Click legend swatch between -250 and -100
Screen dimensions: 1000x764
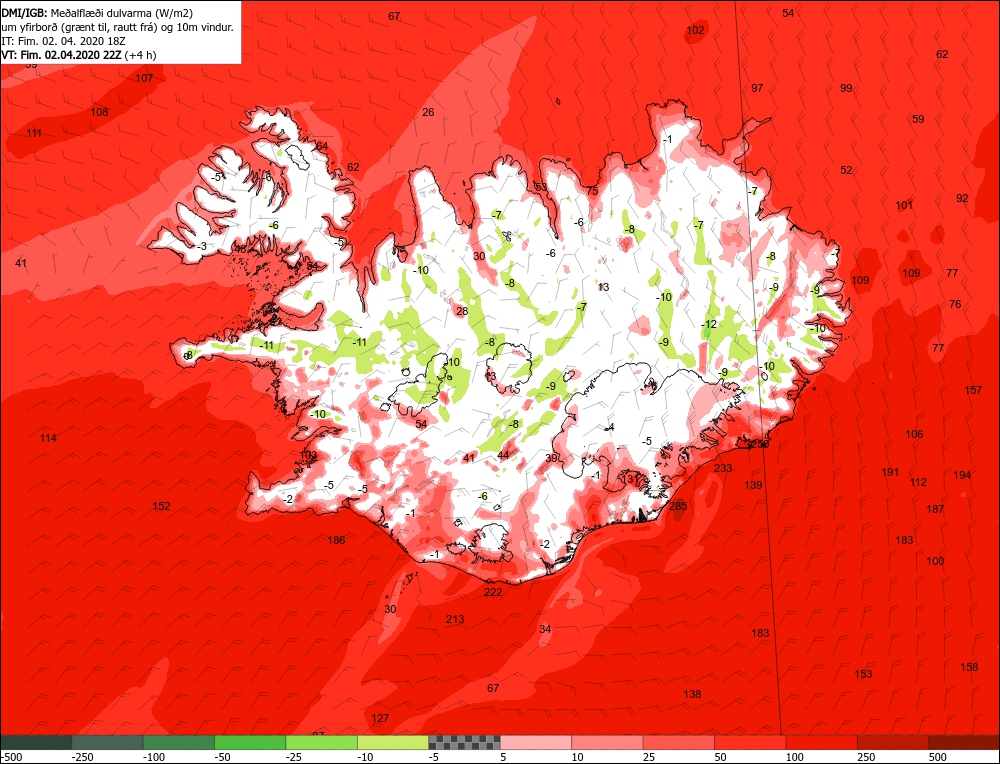pos(108,742)
